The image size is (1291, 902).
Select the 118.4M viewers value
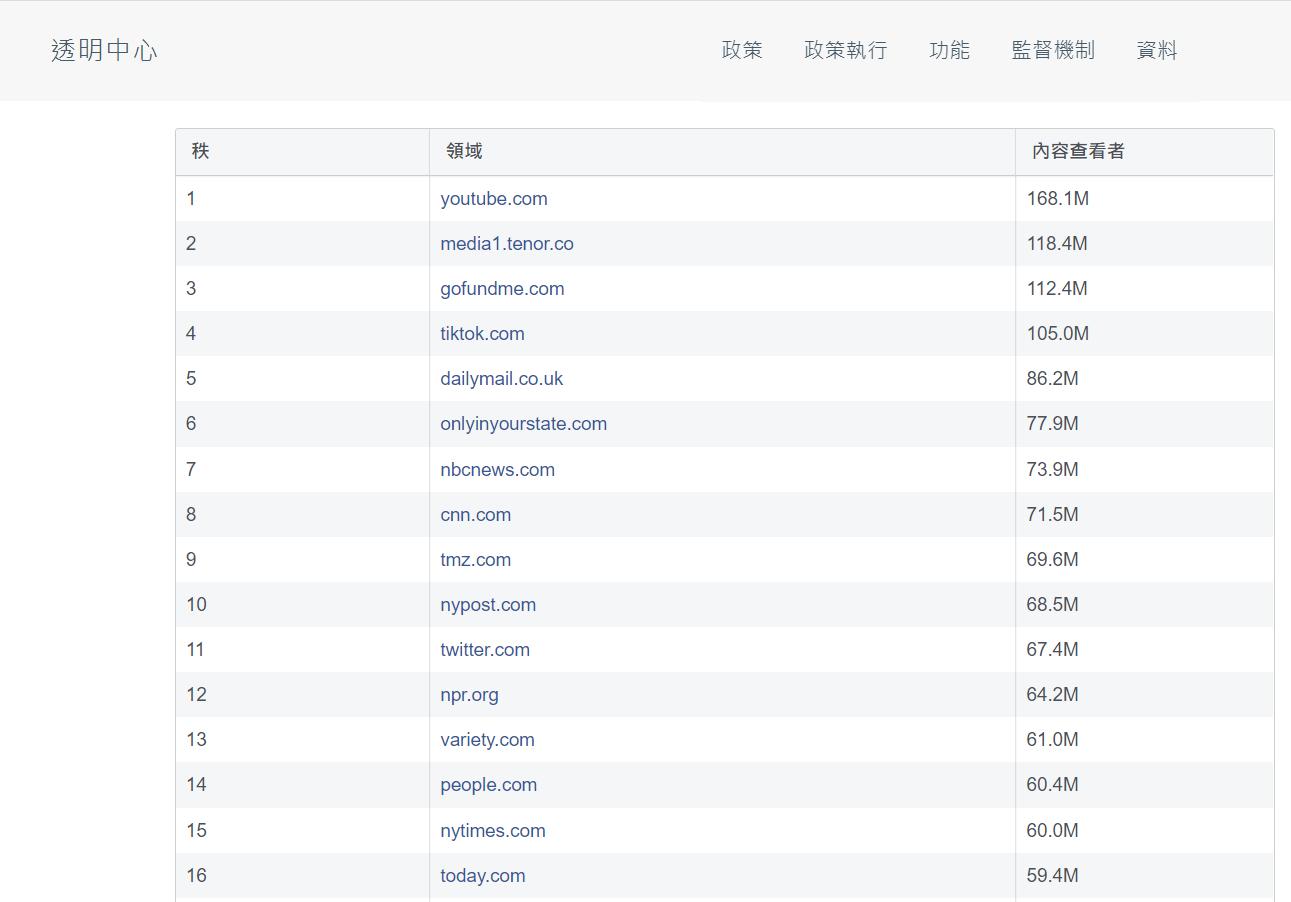point(1057,244)
